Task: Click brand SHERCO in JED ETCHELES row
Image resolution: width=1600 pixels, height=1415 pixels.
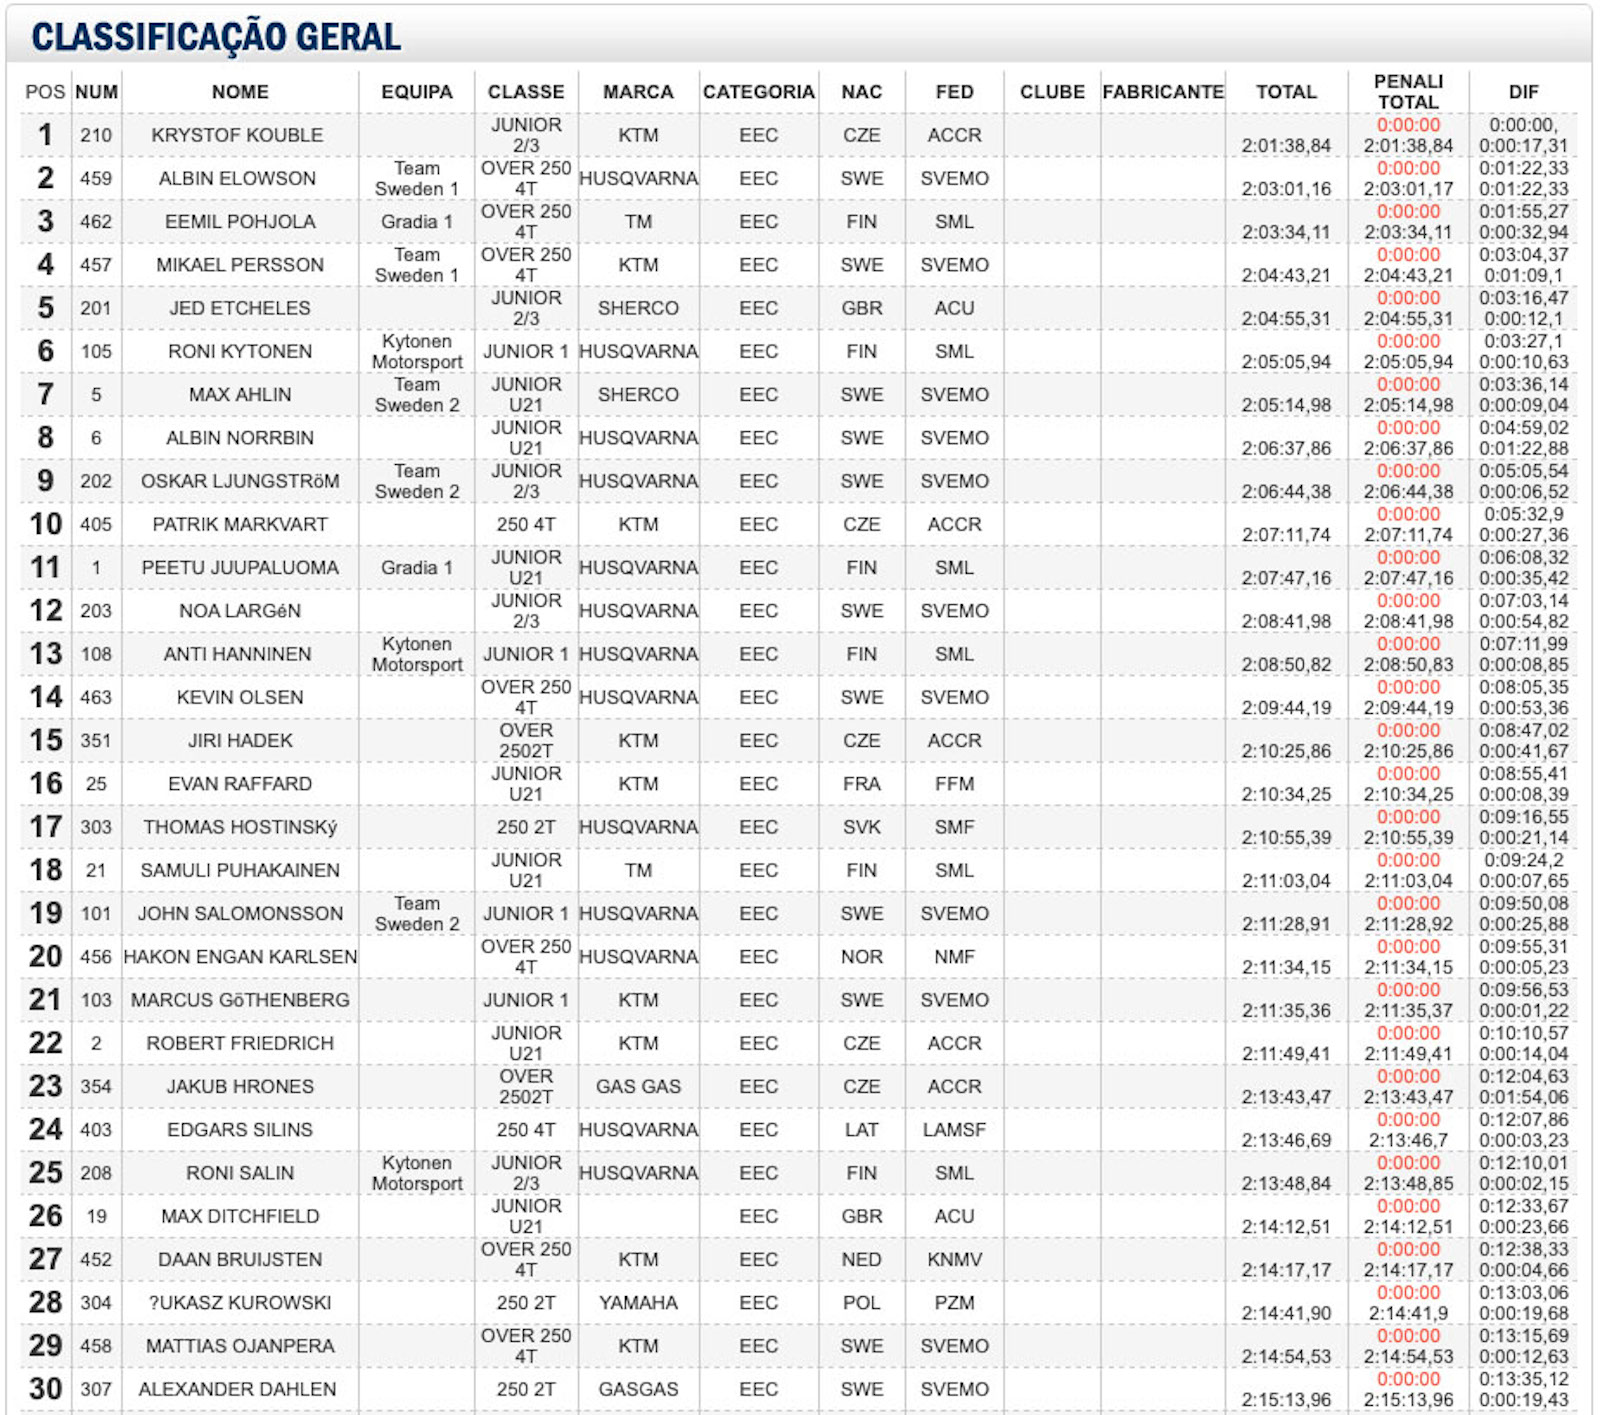Action: point(638,308)
